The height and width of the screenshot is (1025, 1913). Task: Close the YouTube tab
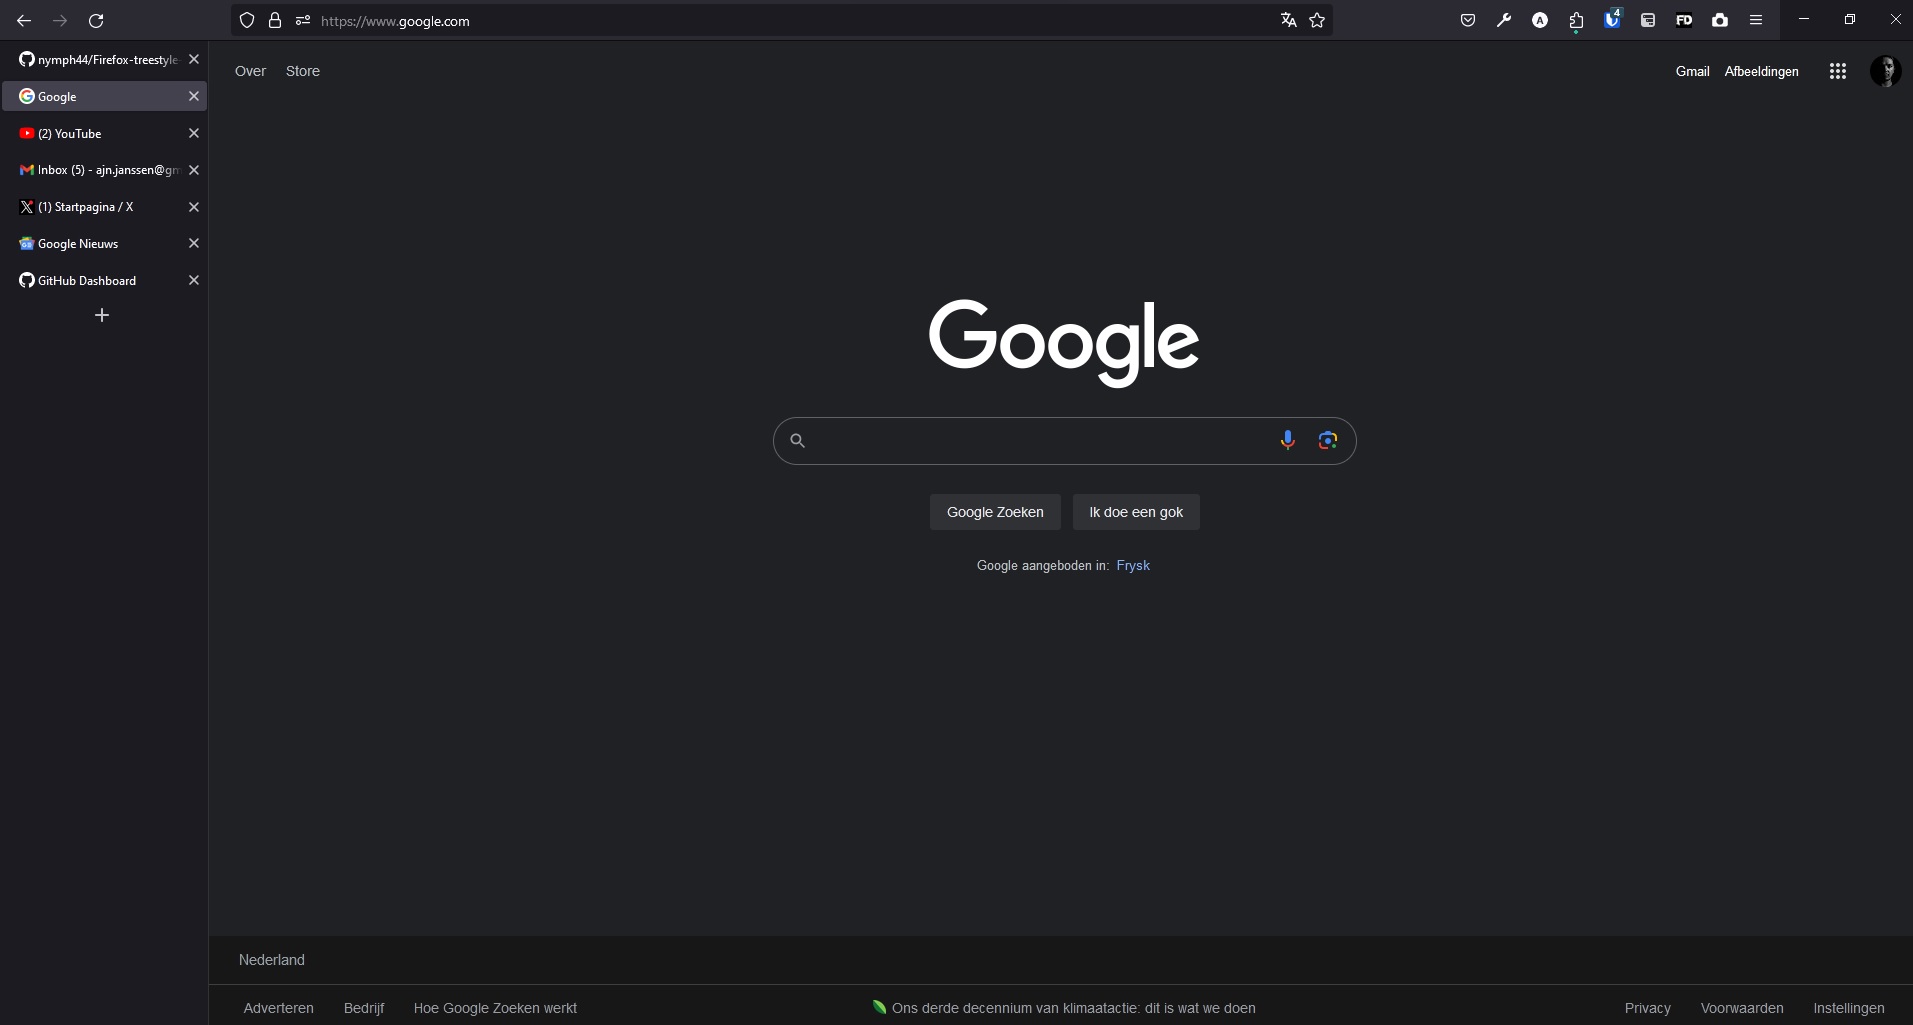pos(194,133)
